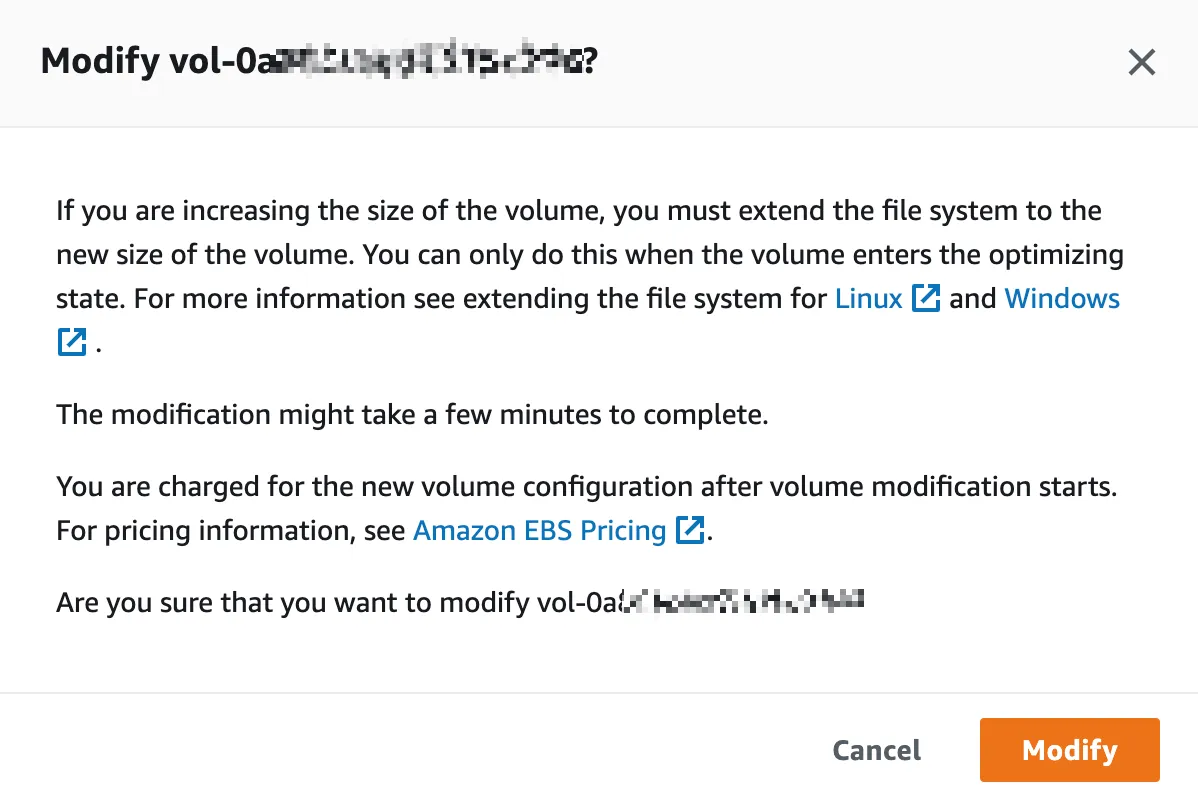Click the Windows hyperlink in the description
Viewport: 1198px width, 796px height.
(x=1062, y=298)
